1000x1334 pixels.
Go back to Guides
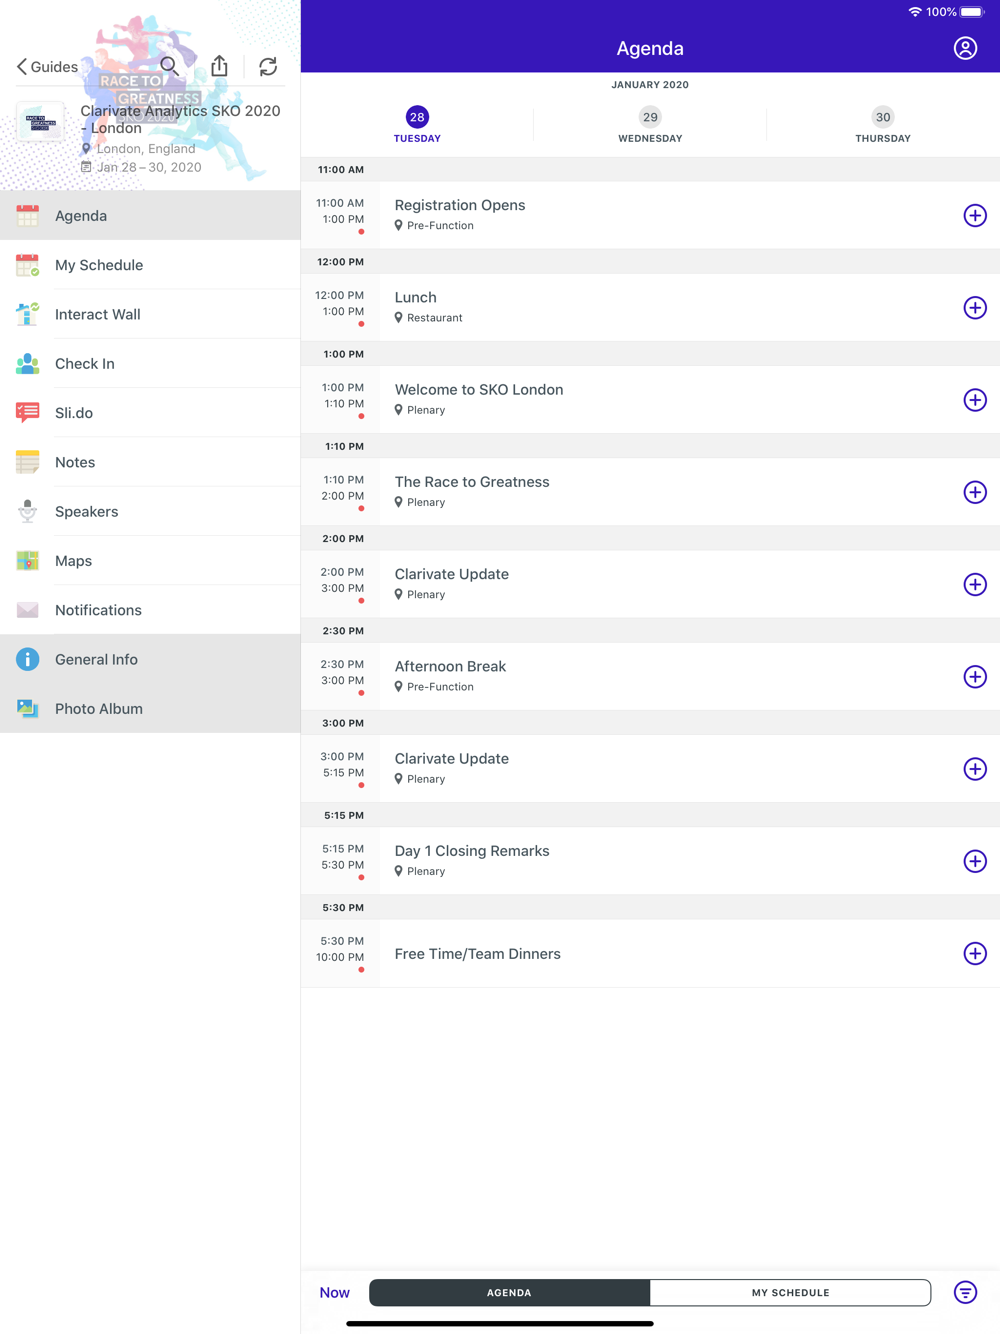click(47, 67)
